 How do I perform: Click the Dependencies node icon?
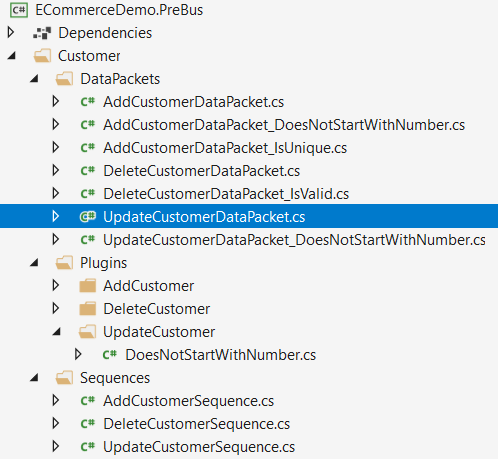tap(42, 33)
